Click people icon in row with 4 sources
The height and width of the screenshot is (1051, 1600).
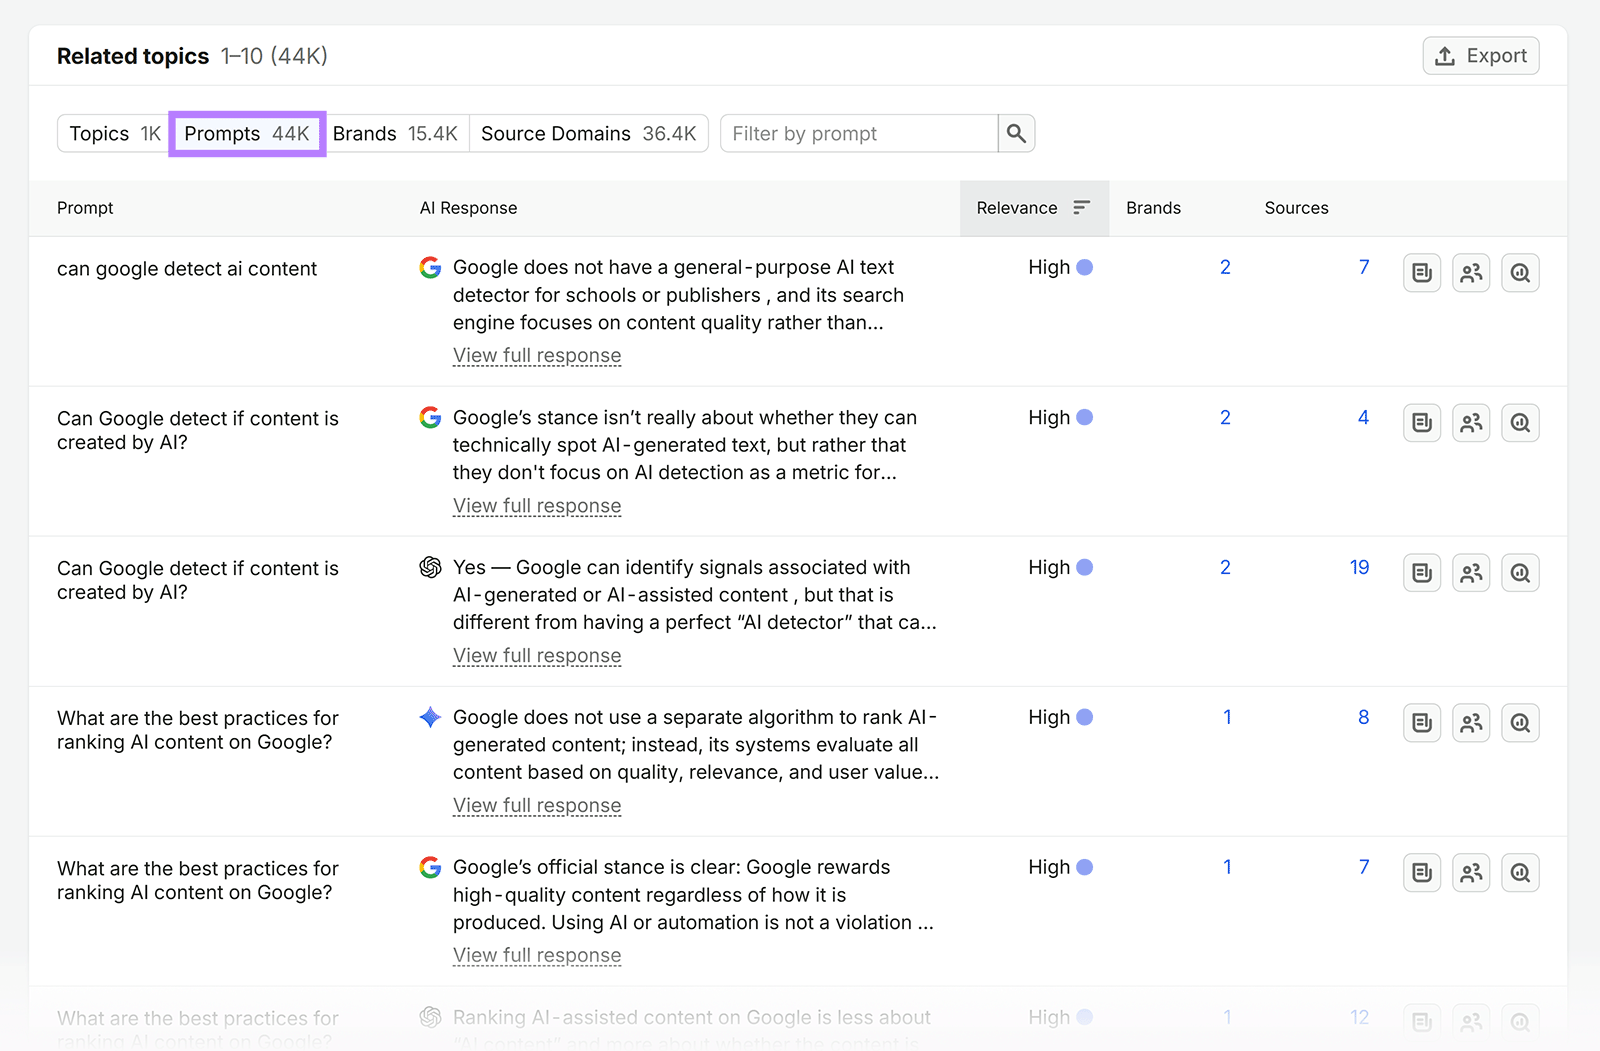[1471, 423]
